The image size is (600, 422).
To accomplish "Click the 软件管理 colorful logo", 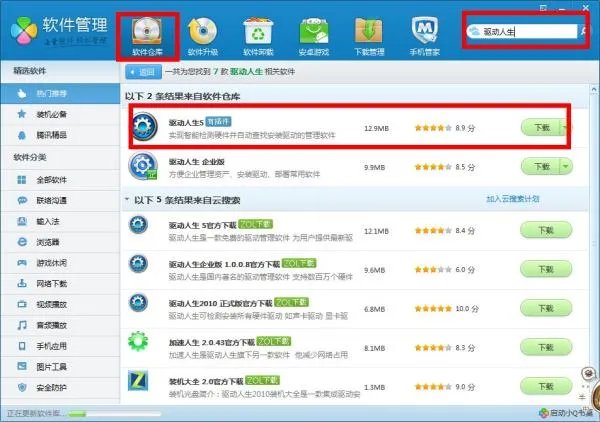I will 24,31.
